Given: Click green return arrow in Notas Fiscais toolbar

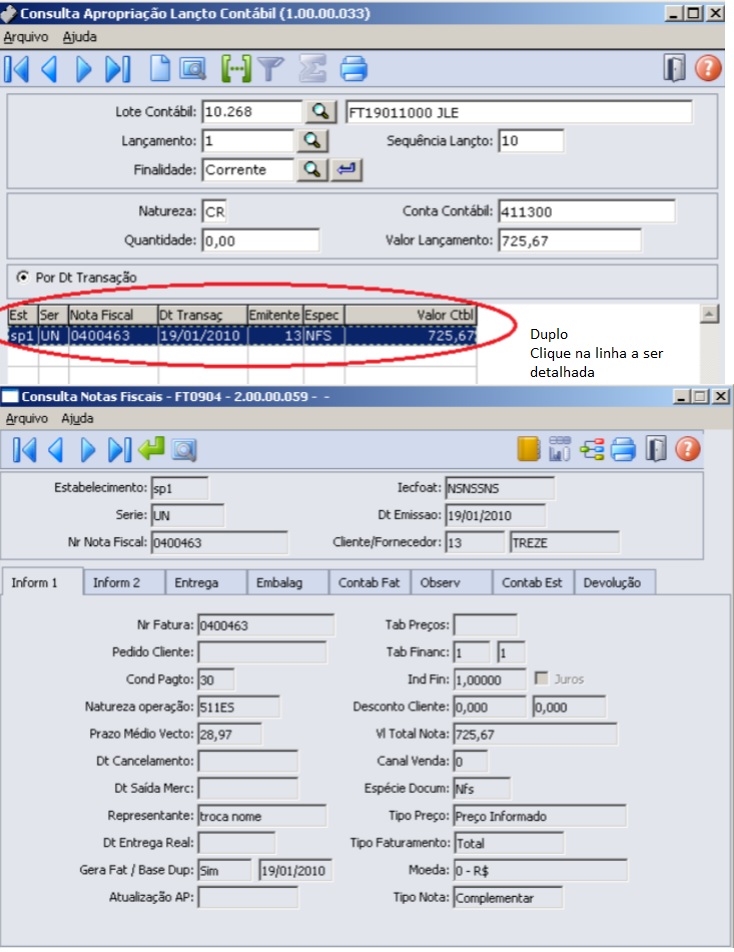Looking at the screenshot, I should pyautogui.click(x=151, y=449).
